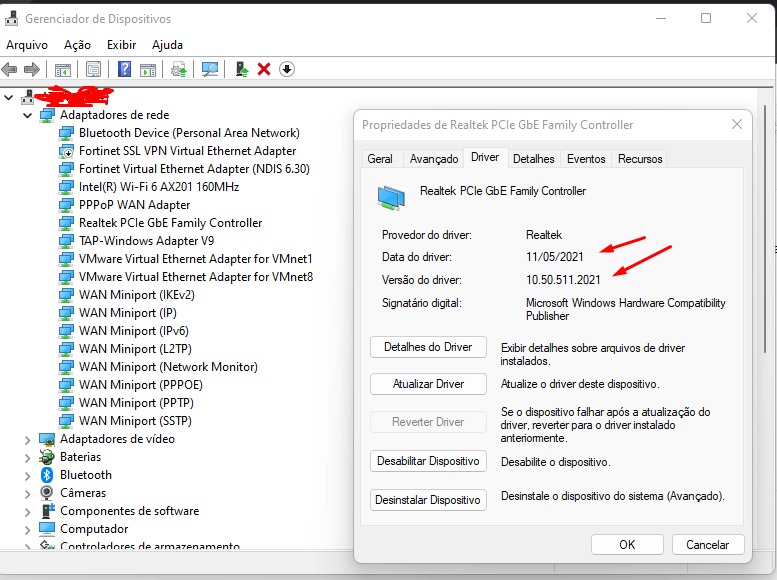Expand the Baterias node
This screenshot has width=777, height=580.
(27, 458)
